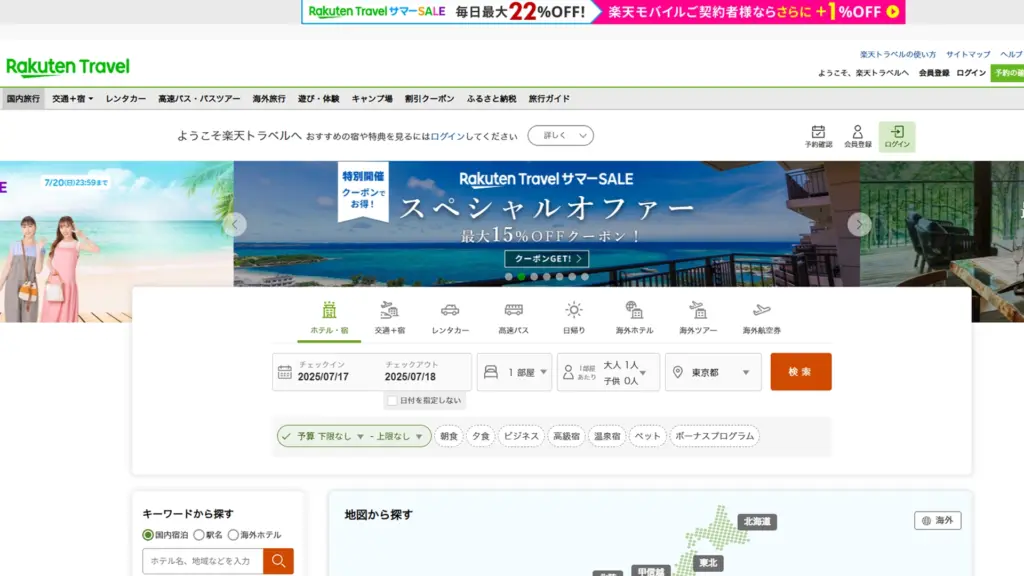Image resolution: width=1024 pixels, height=576 pixels.
Task: Open the 東京都 location dropdown
Action: (x=713, y=372)
